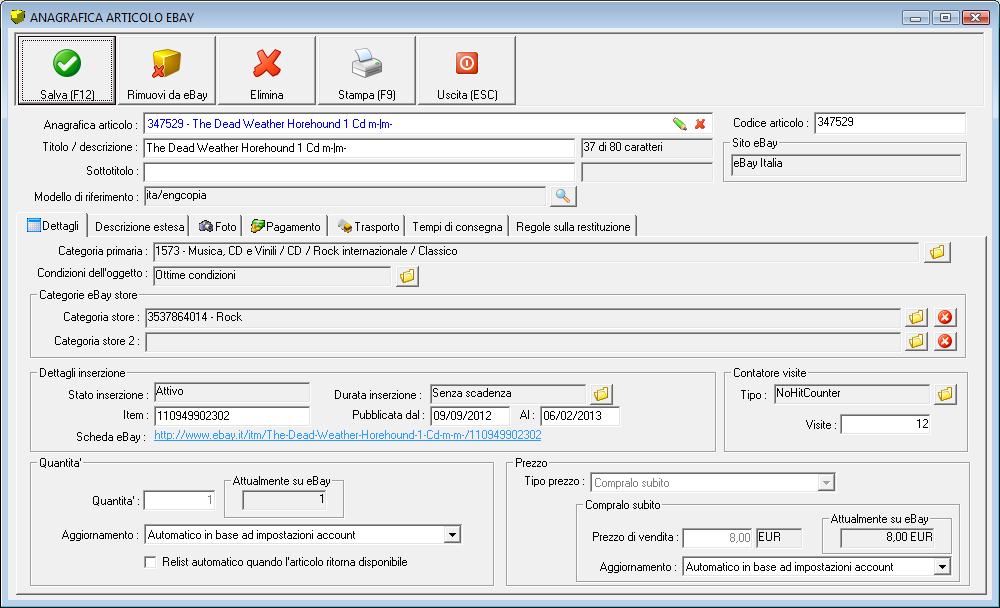Print using Stampa (F9)
Viewport: 1000px width, 608px height.
coord(367,70)
